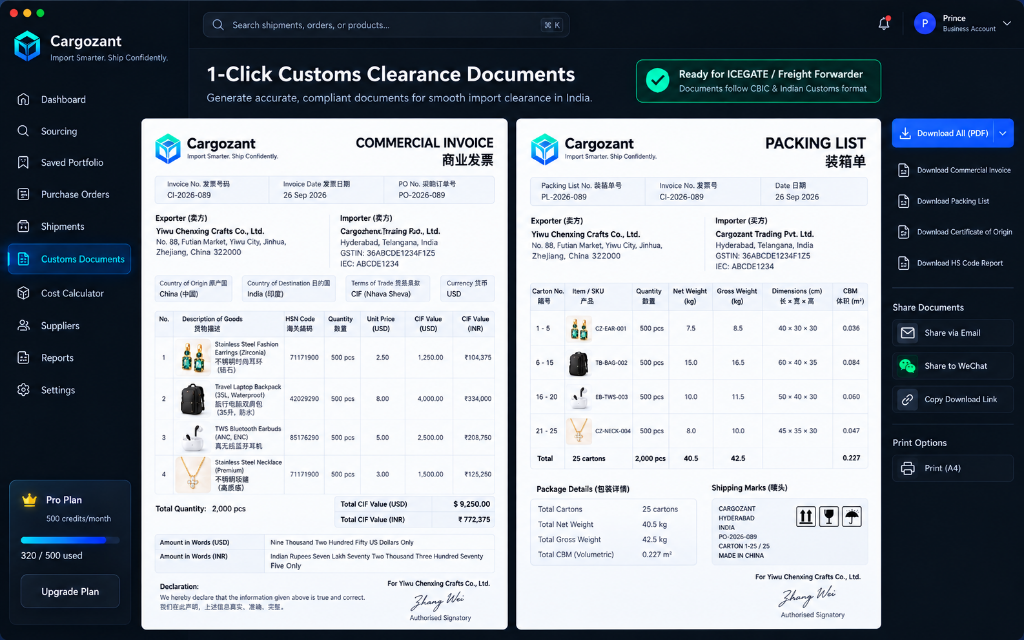The height and width of the screenshot is (640, 1024).
Task: Expand the account menu chevron
Action: click(x=1007, y=24)
